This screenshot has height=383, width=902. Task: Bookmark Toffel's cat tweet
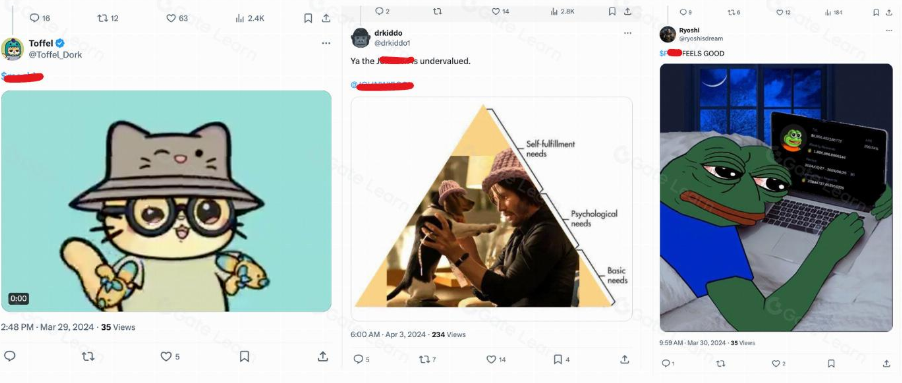click(244, 357)
